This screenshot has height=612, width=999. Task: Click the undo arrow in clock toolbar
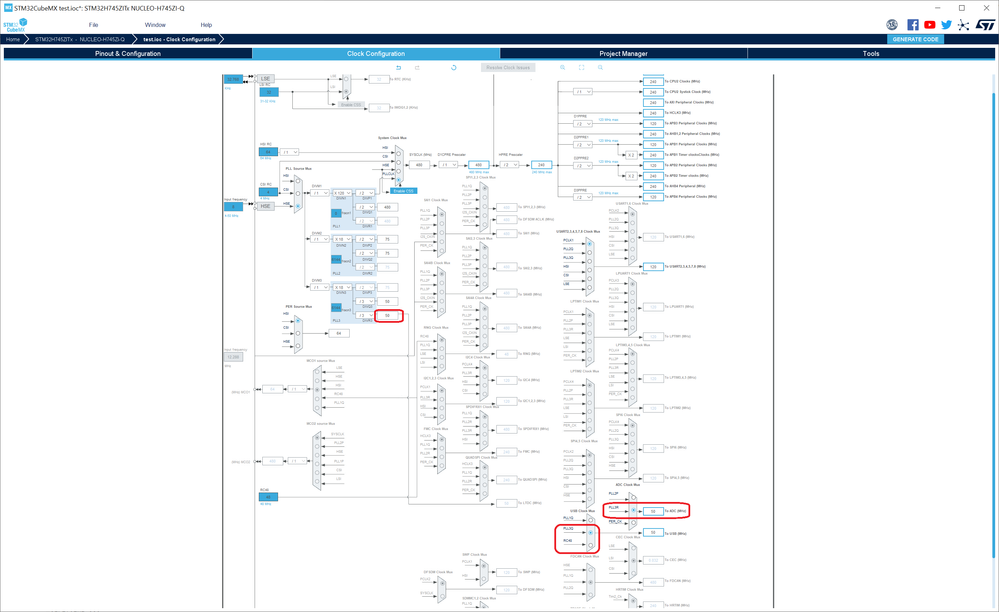tap(399, 68)
